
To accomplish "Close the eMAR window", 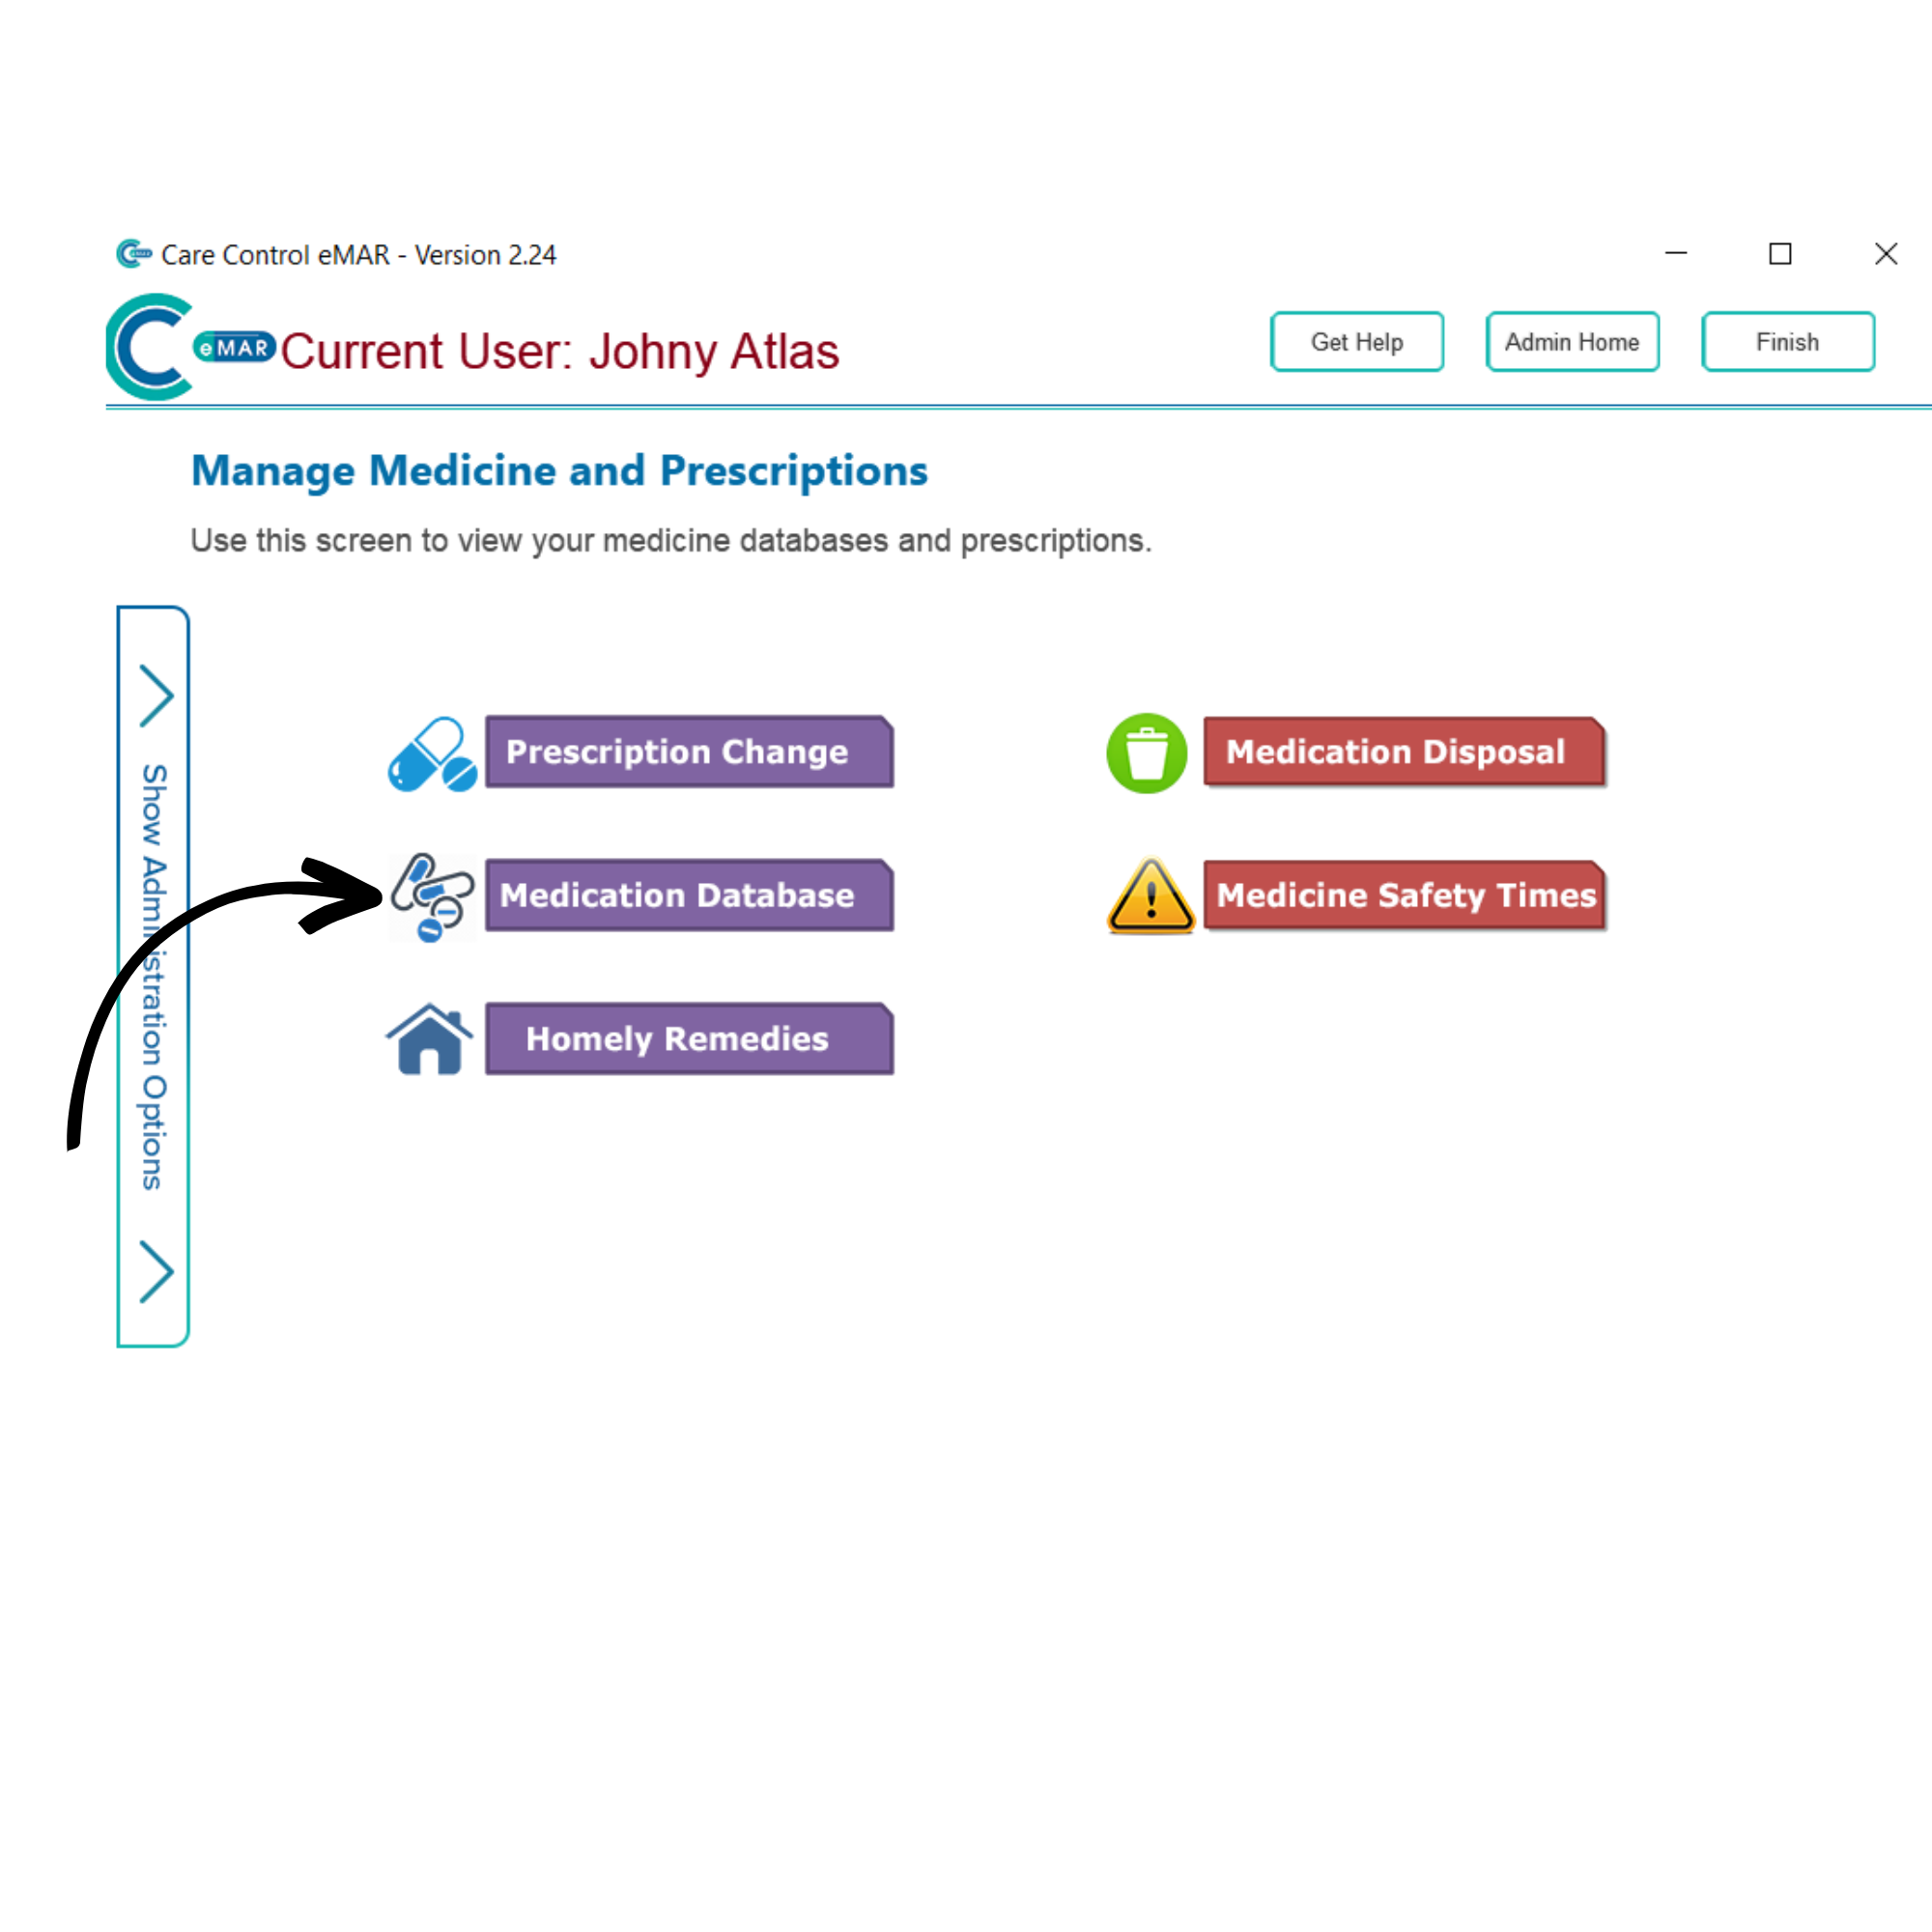I will pyautogui.click(x=1886, y=254).
